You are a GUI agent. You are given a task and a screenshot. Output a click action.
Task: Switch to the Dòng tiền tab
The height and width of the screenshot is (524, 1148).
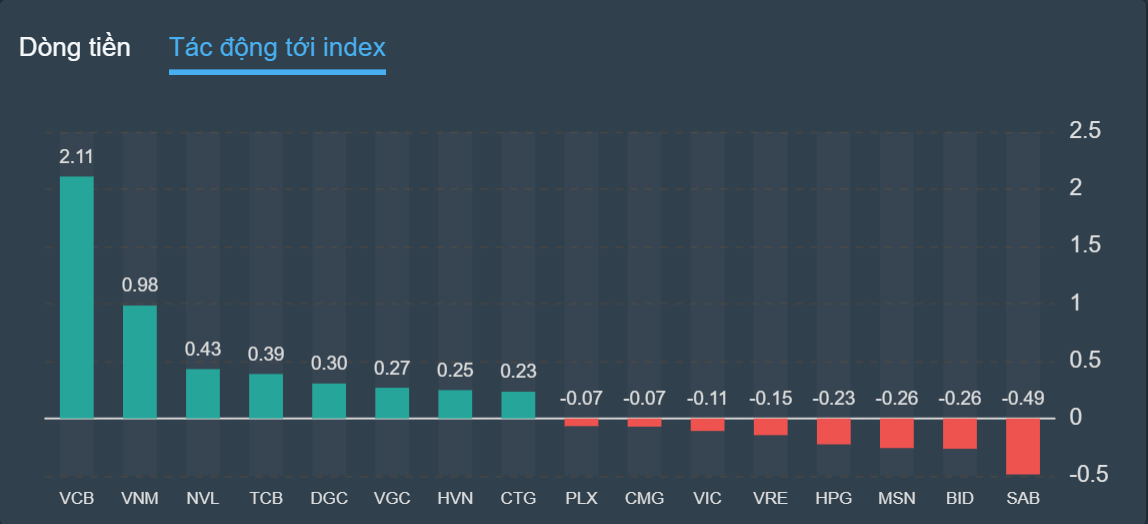click(x=74, y=47)
